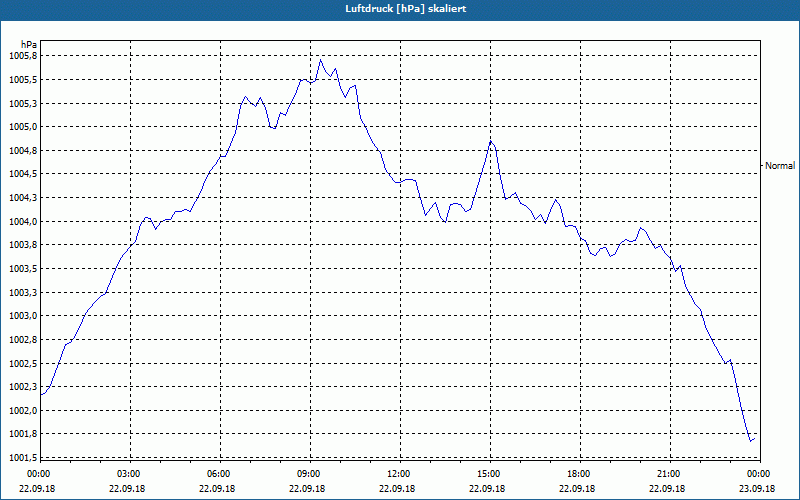This screenshot has width=800, height=500.
Task: Click the chart title "Luftdruck [hPa] skaliert"
Action: coord(405,9)
